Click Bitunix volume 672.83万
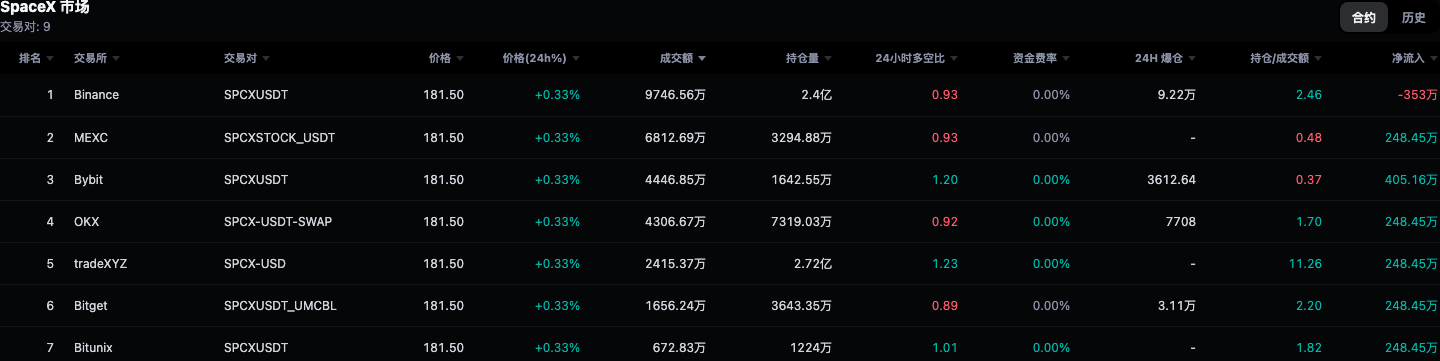 click(679, 347)
